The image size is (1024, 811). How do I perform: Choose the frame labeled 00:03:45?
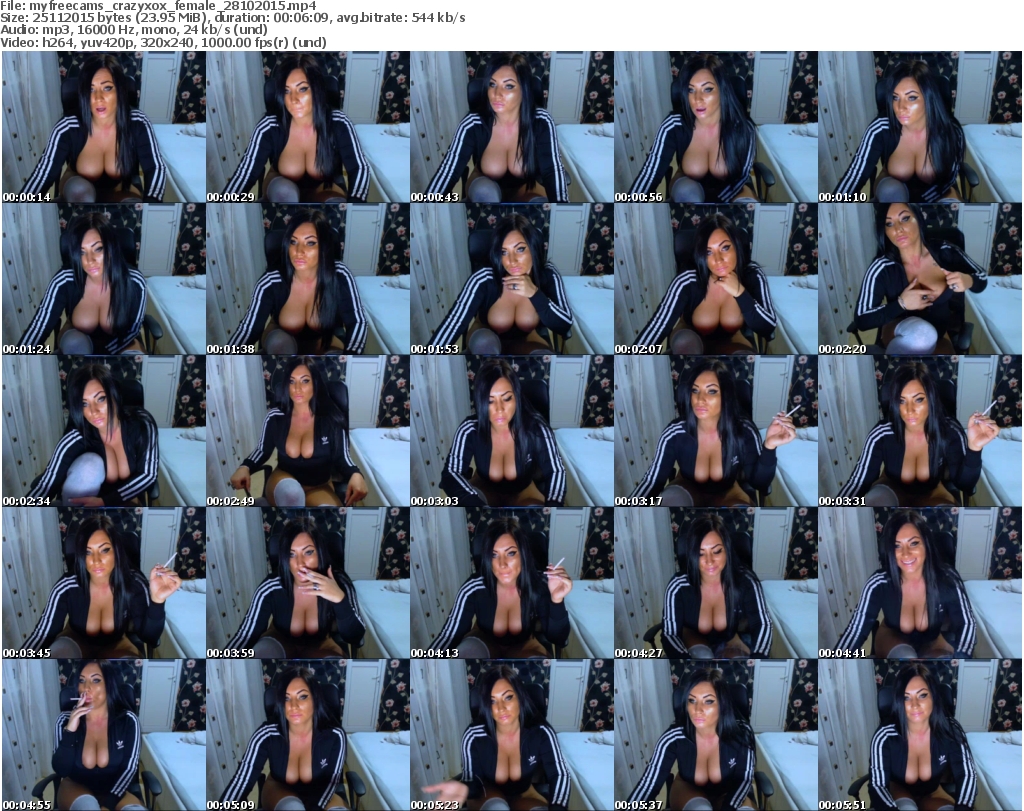tap(104, 583)
